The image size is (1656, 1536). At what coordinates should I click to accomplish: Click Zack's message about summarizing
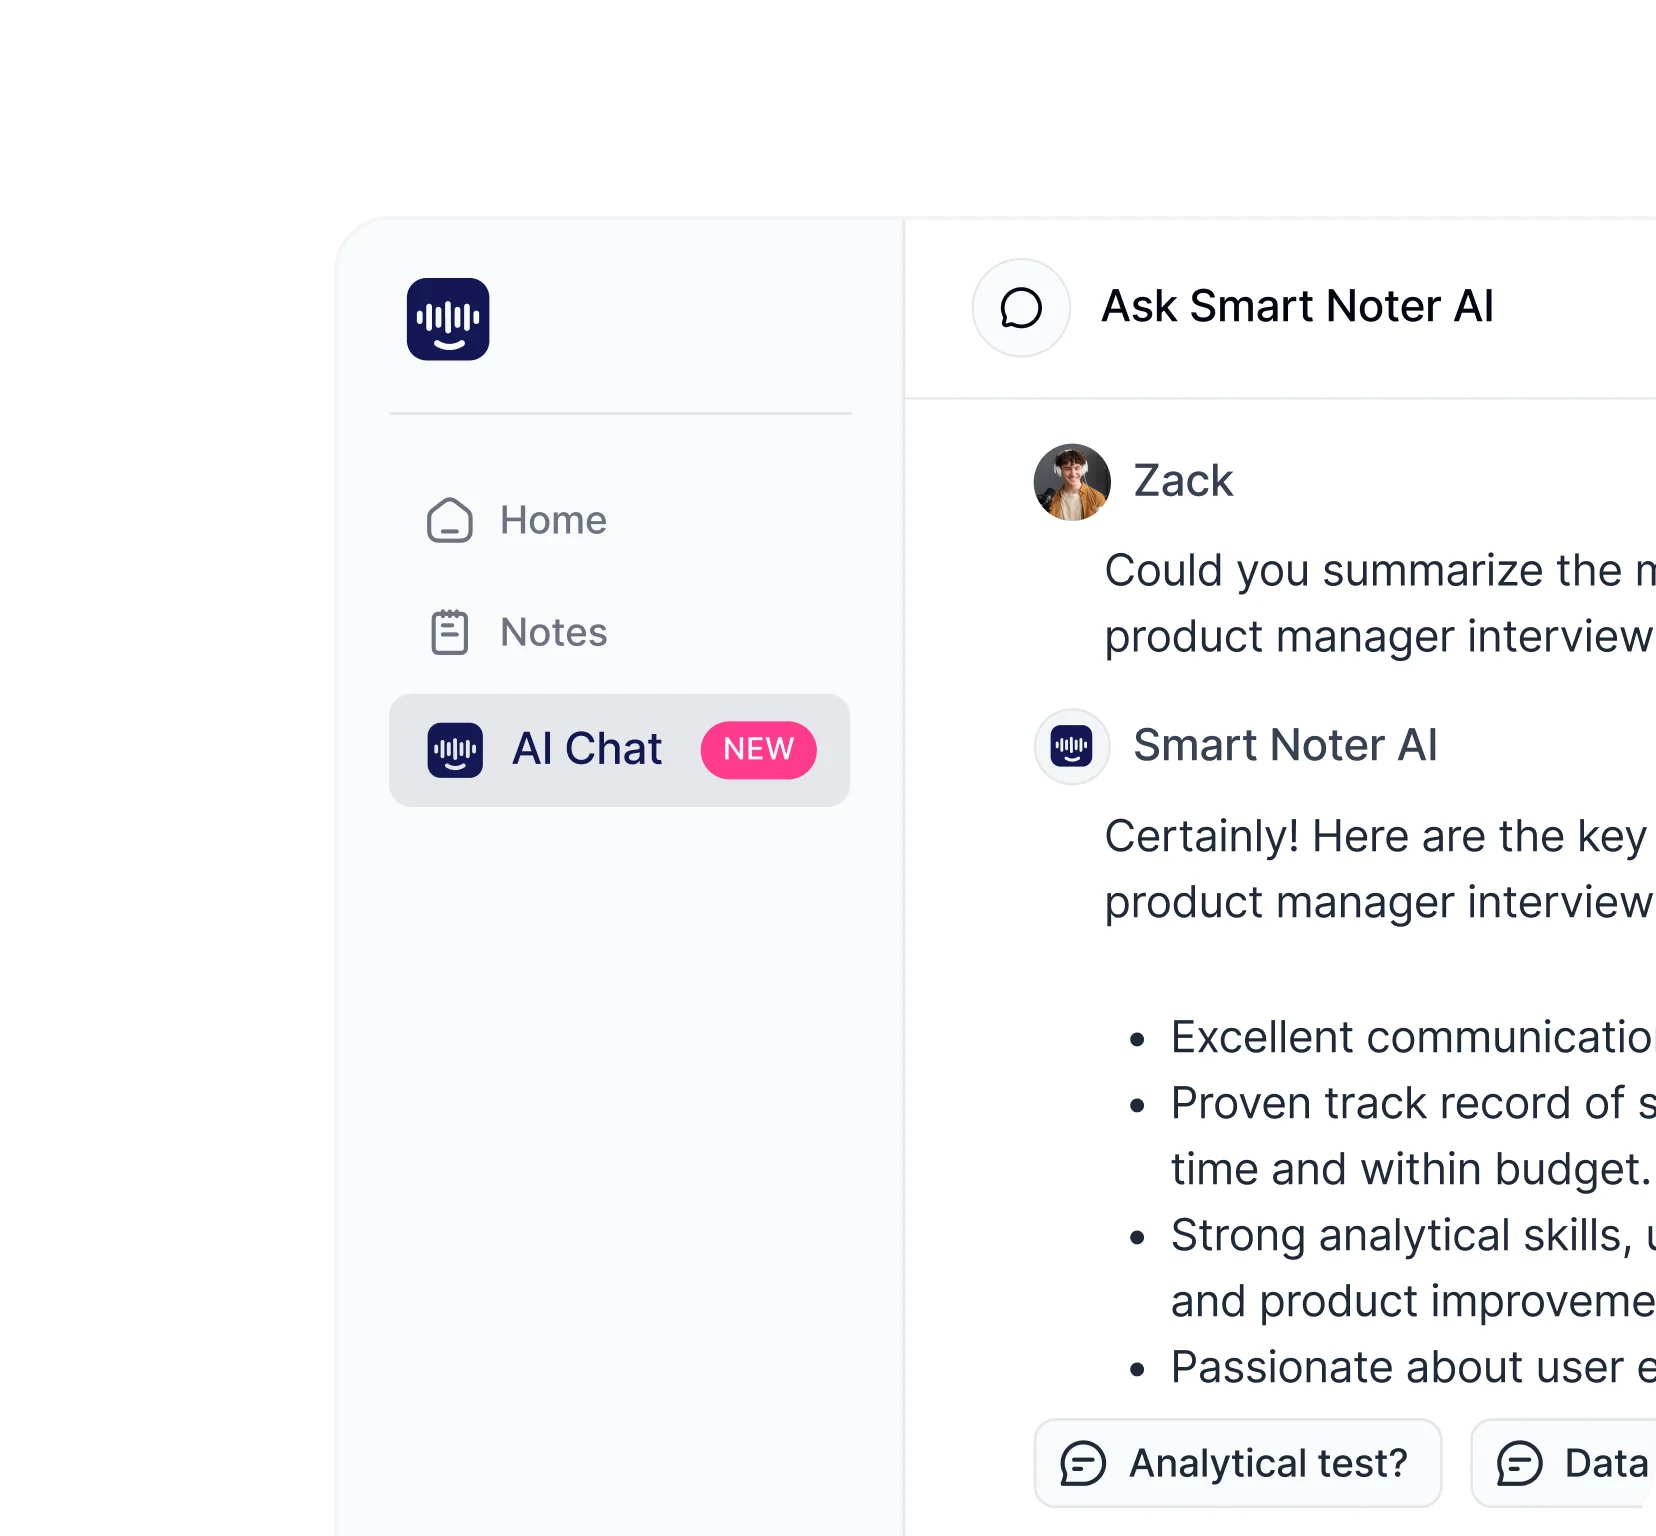(1380, 603)
